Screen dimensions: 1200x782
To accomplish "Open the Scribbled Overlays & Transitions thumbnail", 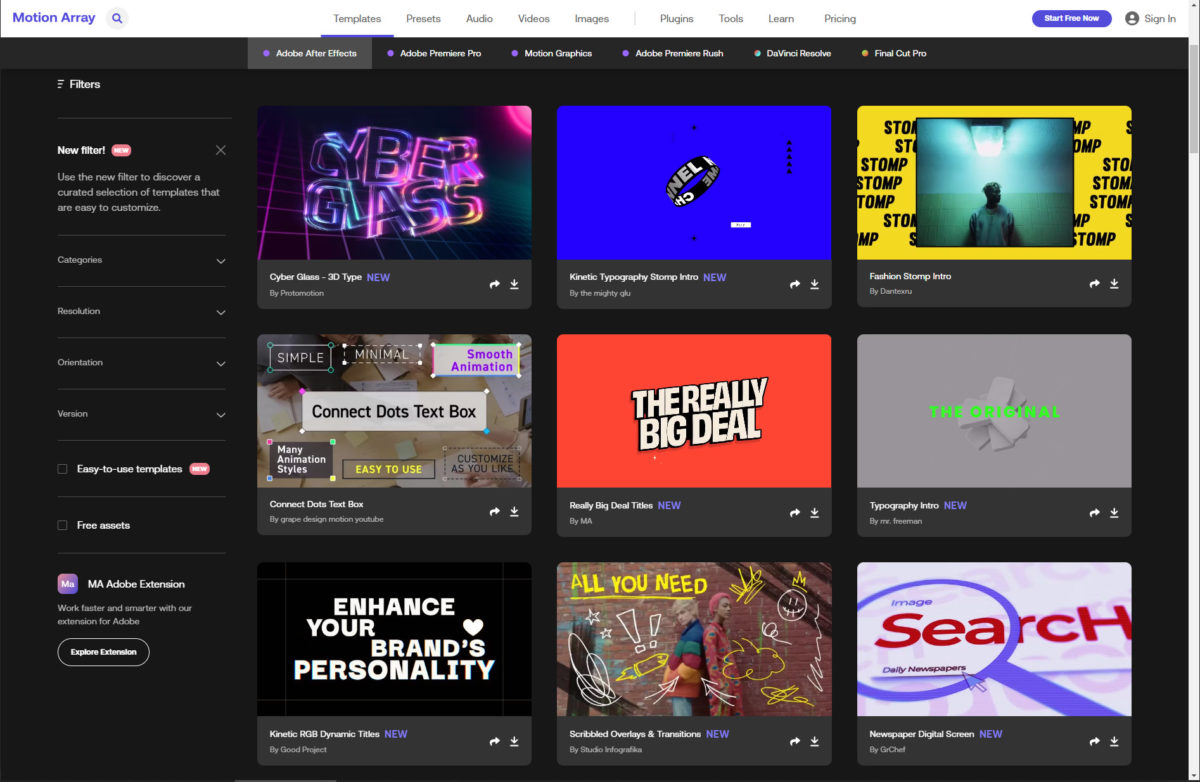I will 694,638.
